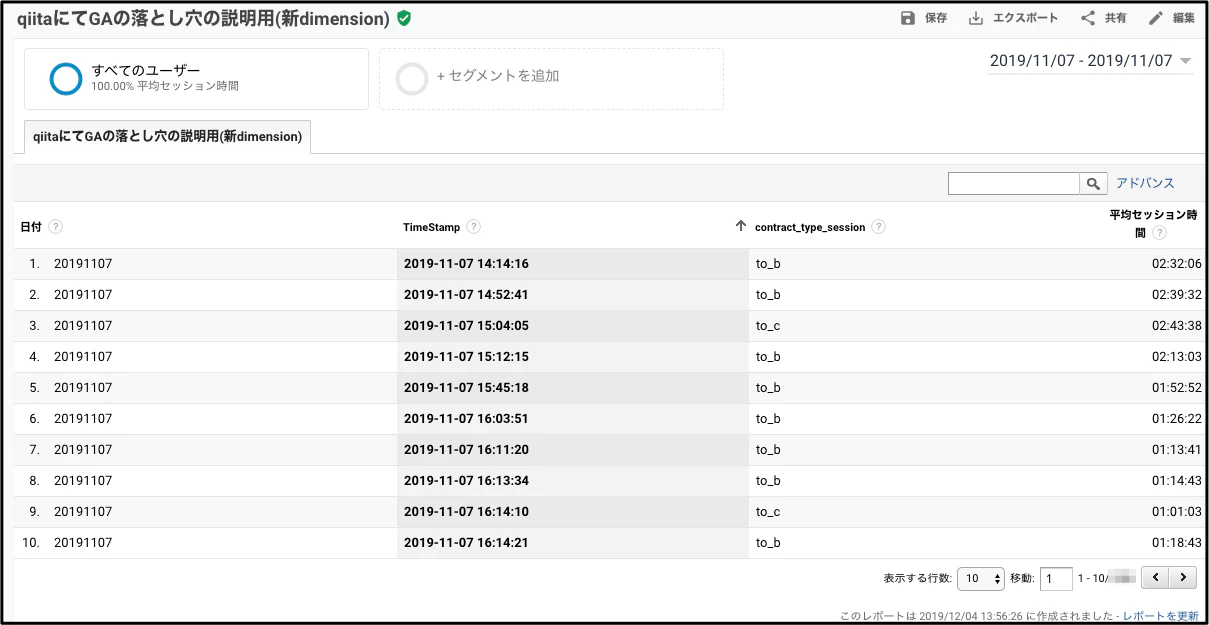Screen dimensions: 1209x625
Task: Open the date range dropdown
Action: [1091, 61]
